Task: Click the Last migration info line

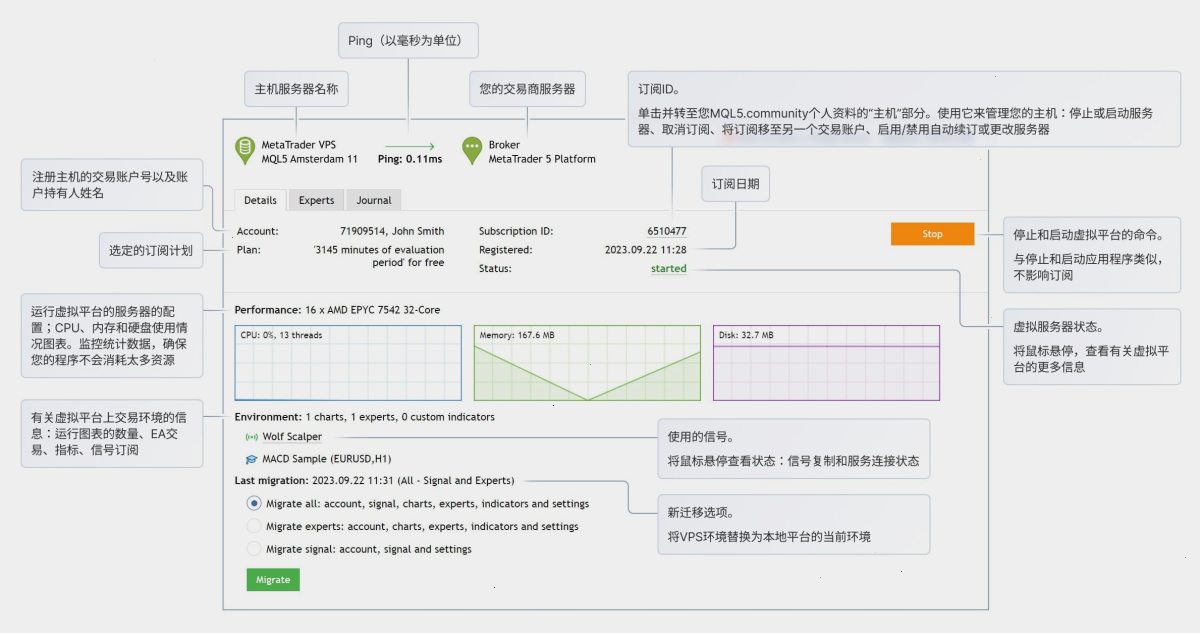Action: coord(374,481)
